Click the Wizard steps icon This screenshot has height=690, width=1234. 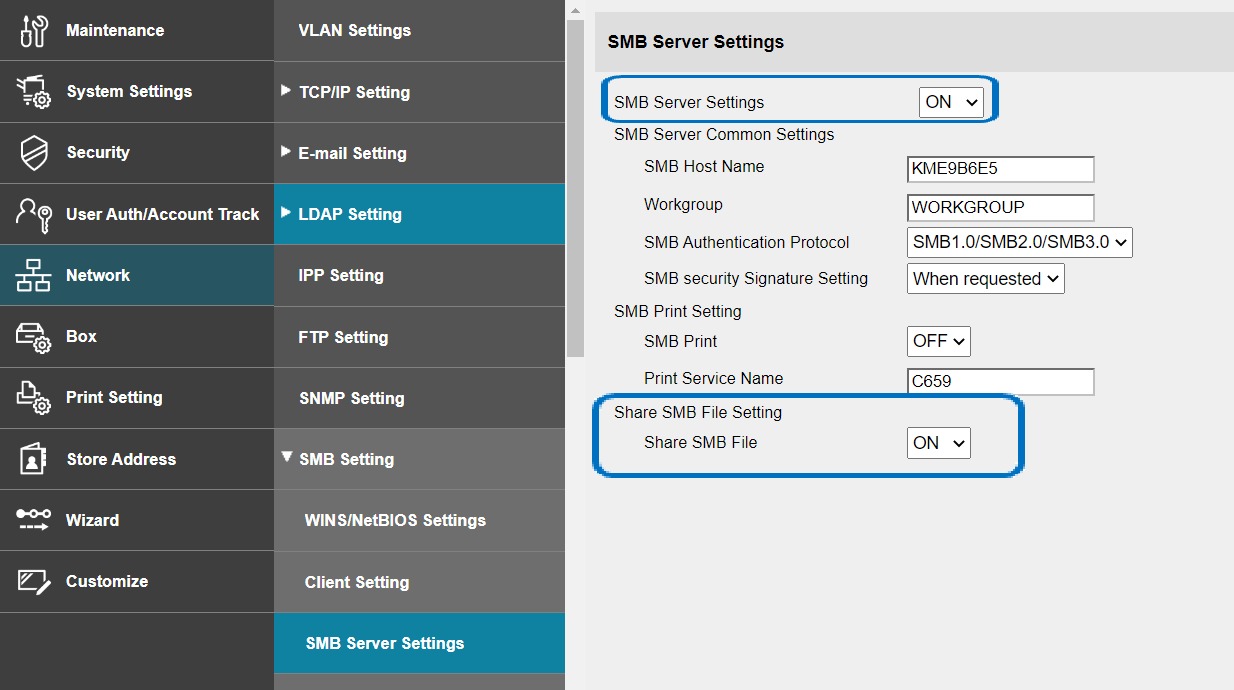pyautogui.click(x=33, y=520)
